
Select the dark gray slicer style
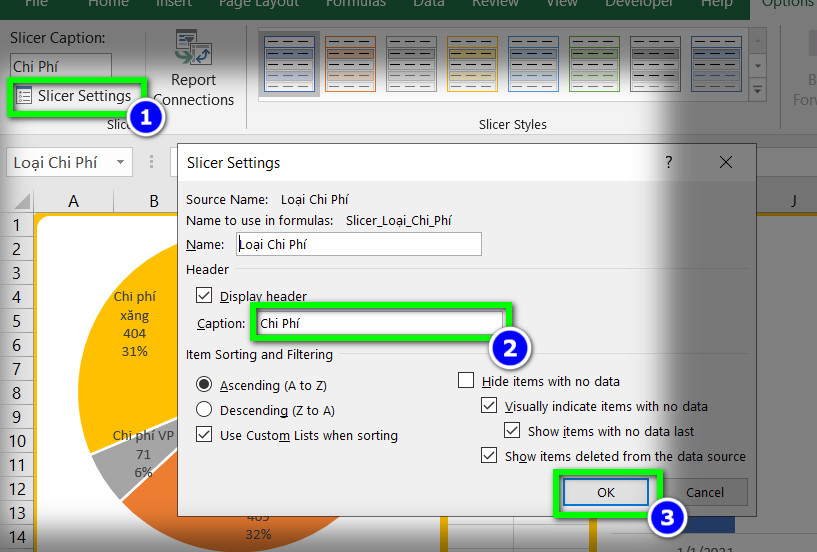click(x=655, y=64)
